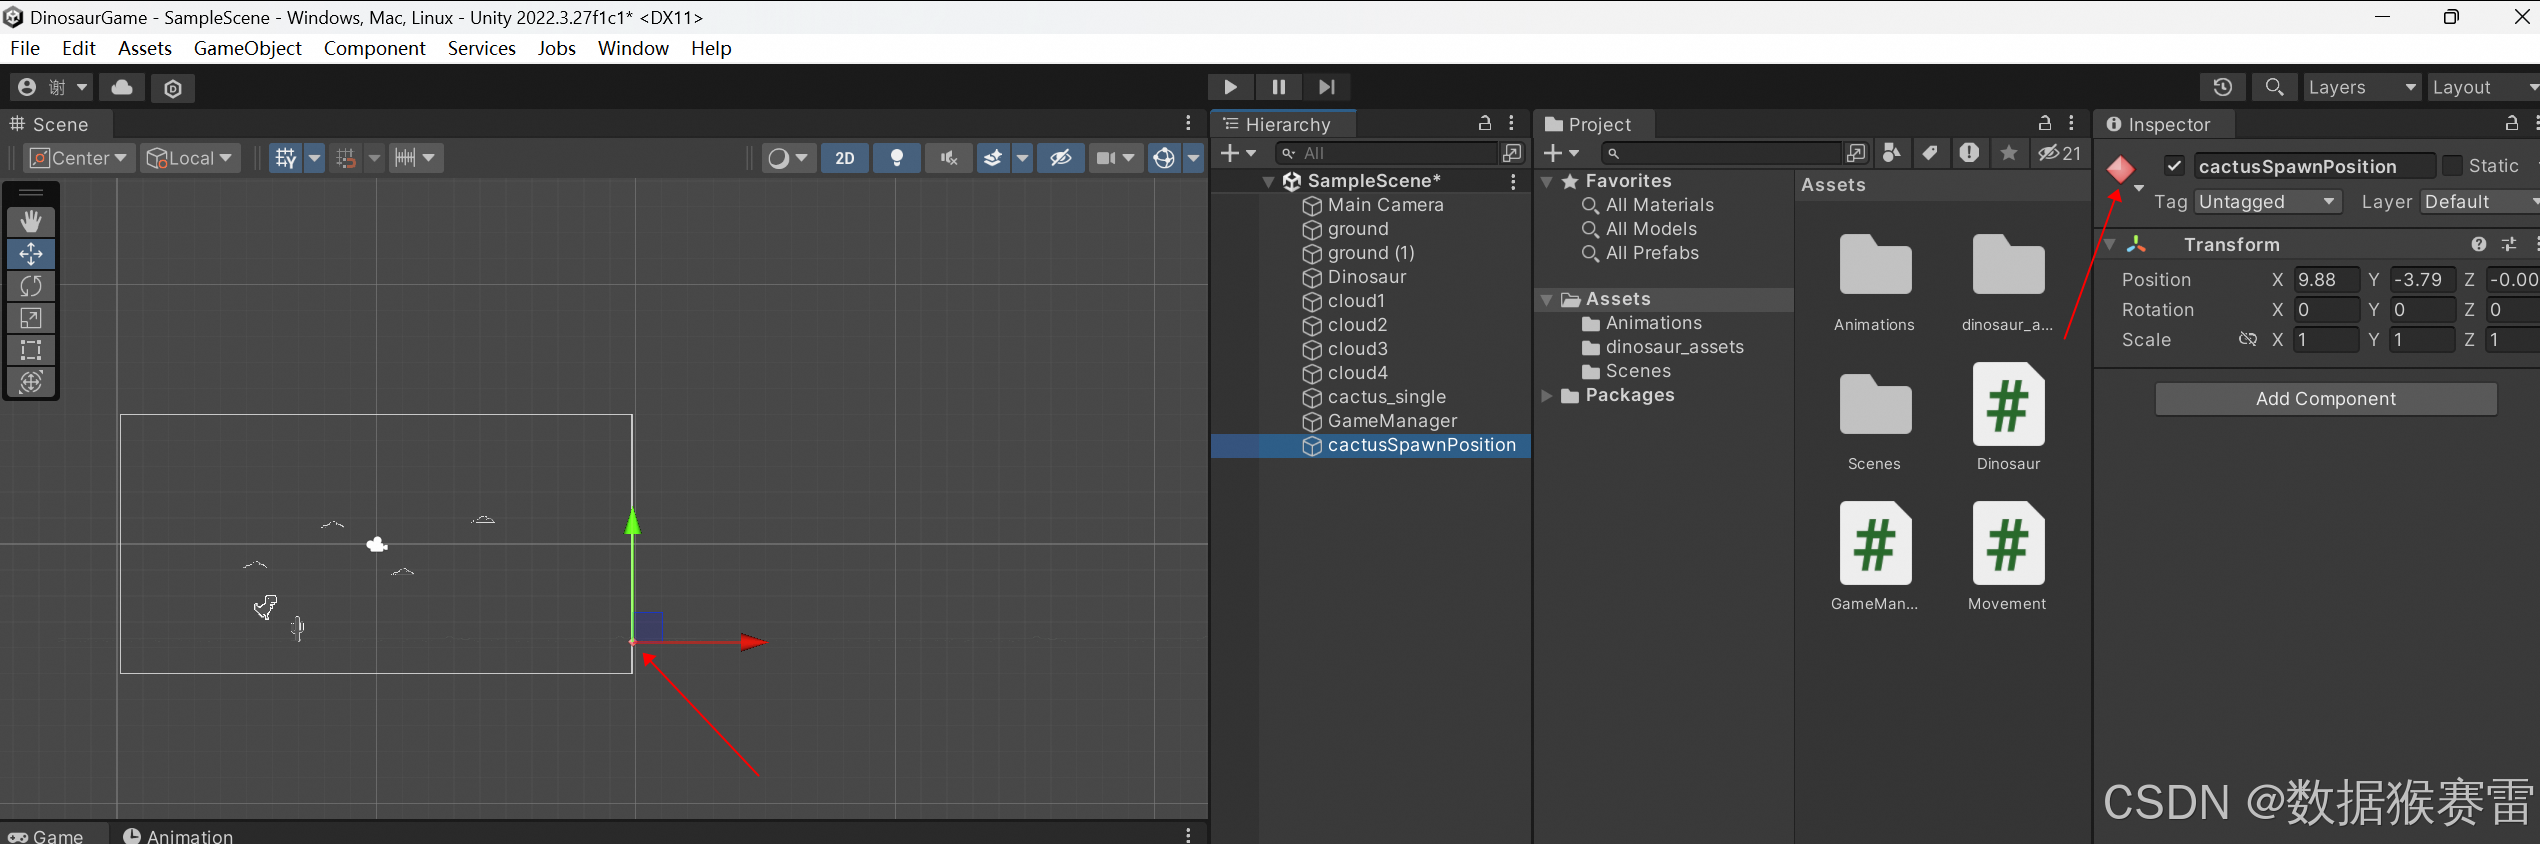Open the Assets menu
Viewport: 2540px width, 844px height.
[x=145, y=48]
